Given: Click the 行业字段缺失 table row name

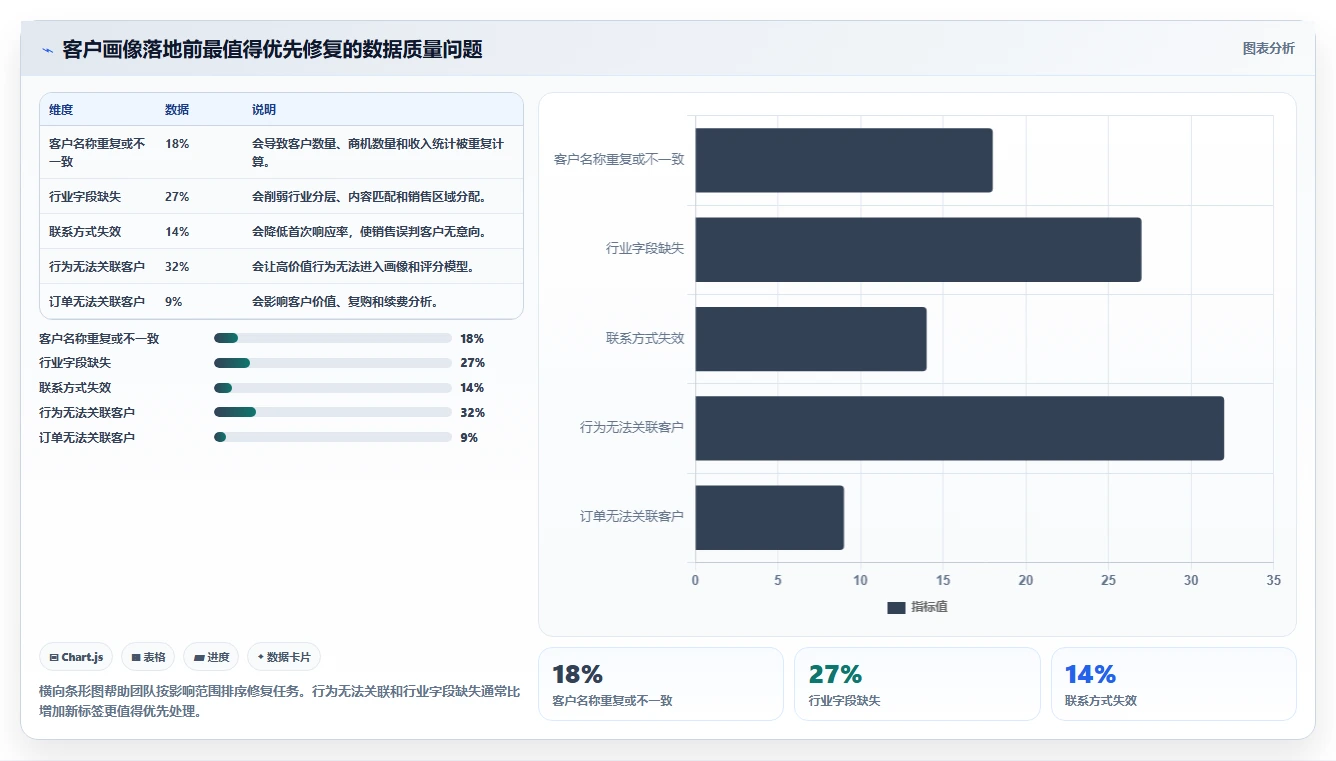Looking at the screenshot, I should [x=85, y=197].
